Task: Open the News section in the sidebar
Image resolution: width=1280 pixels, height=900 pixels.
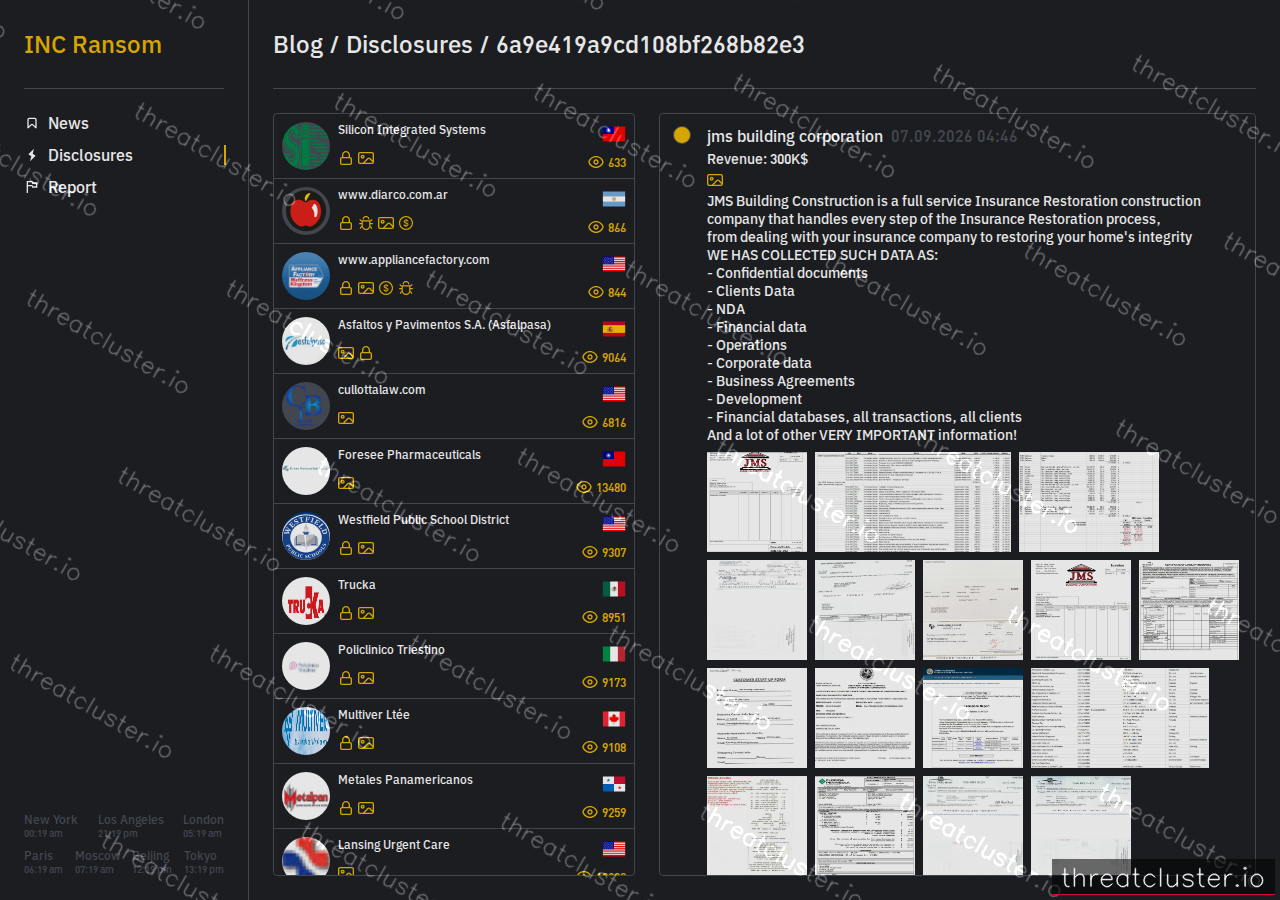Action: [68, 123]
